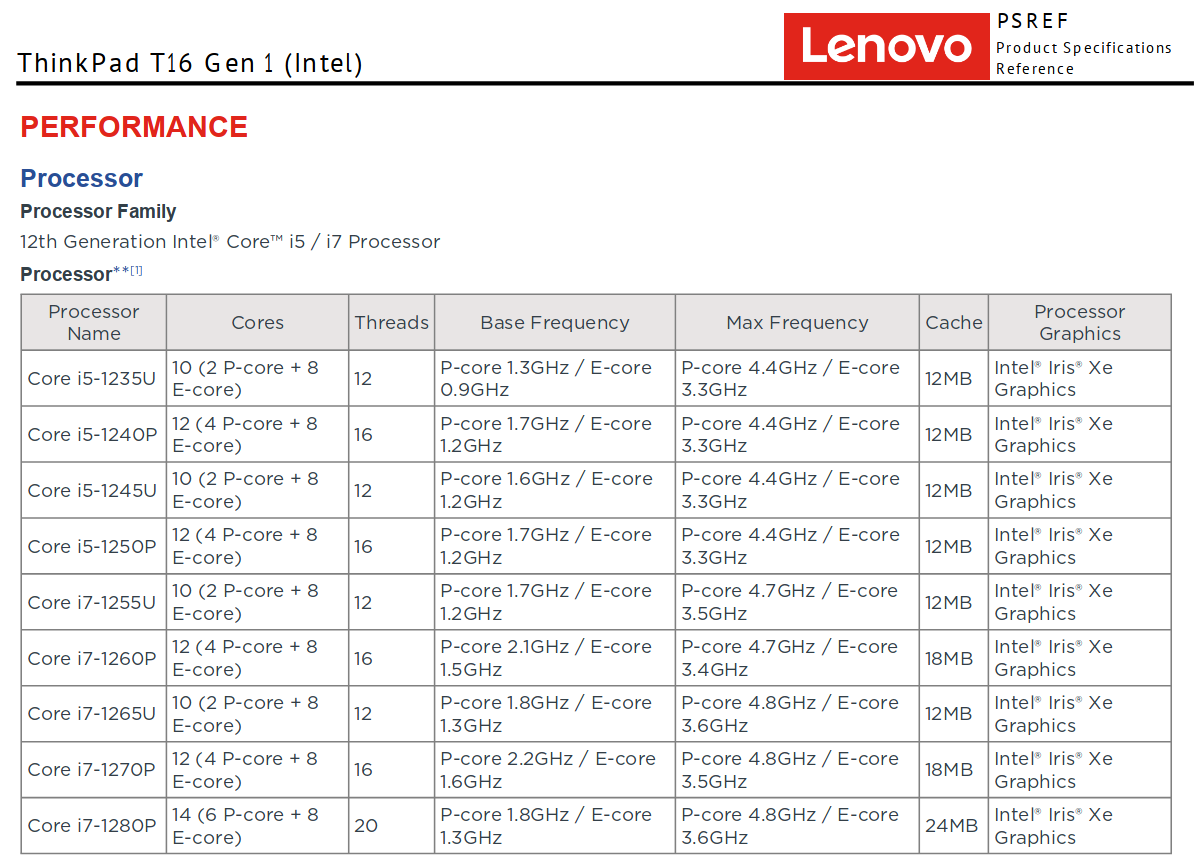This screenshot has width=1203, height=861.
Task: Click the Processor Graphics column header
Action: (x=1080, y=323)
